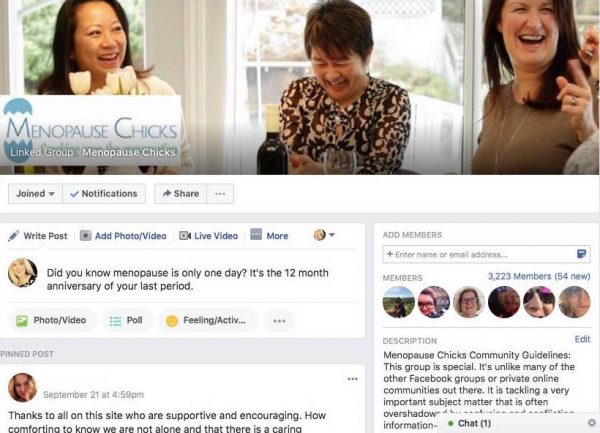Toggle the Notifications checkmark button
The width and height of the screenshot is (600, 433).
click(x=104, y=194)
